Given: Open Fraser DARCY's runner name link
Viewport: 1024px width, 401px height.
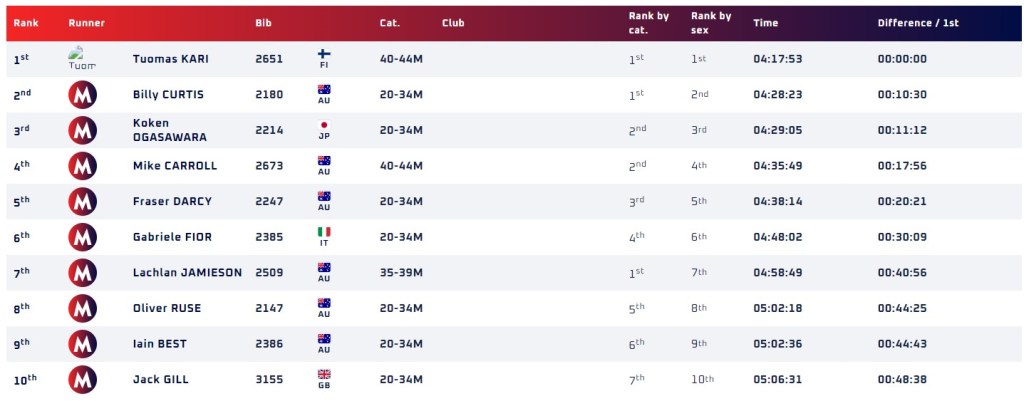Looking at the screenshot, I should [172, 202].
